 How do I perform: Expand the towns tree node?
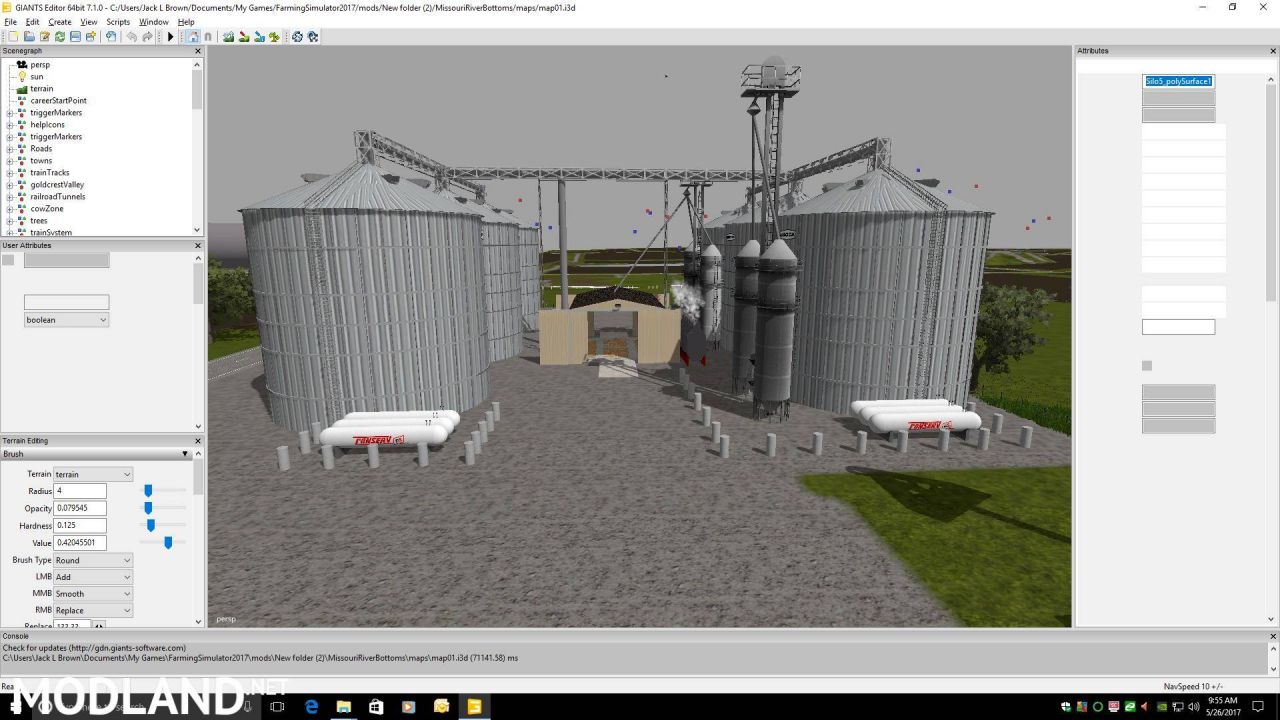point(10,161)
